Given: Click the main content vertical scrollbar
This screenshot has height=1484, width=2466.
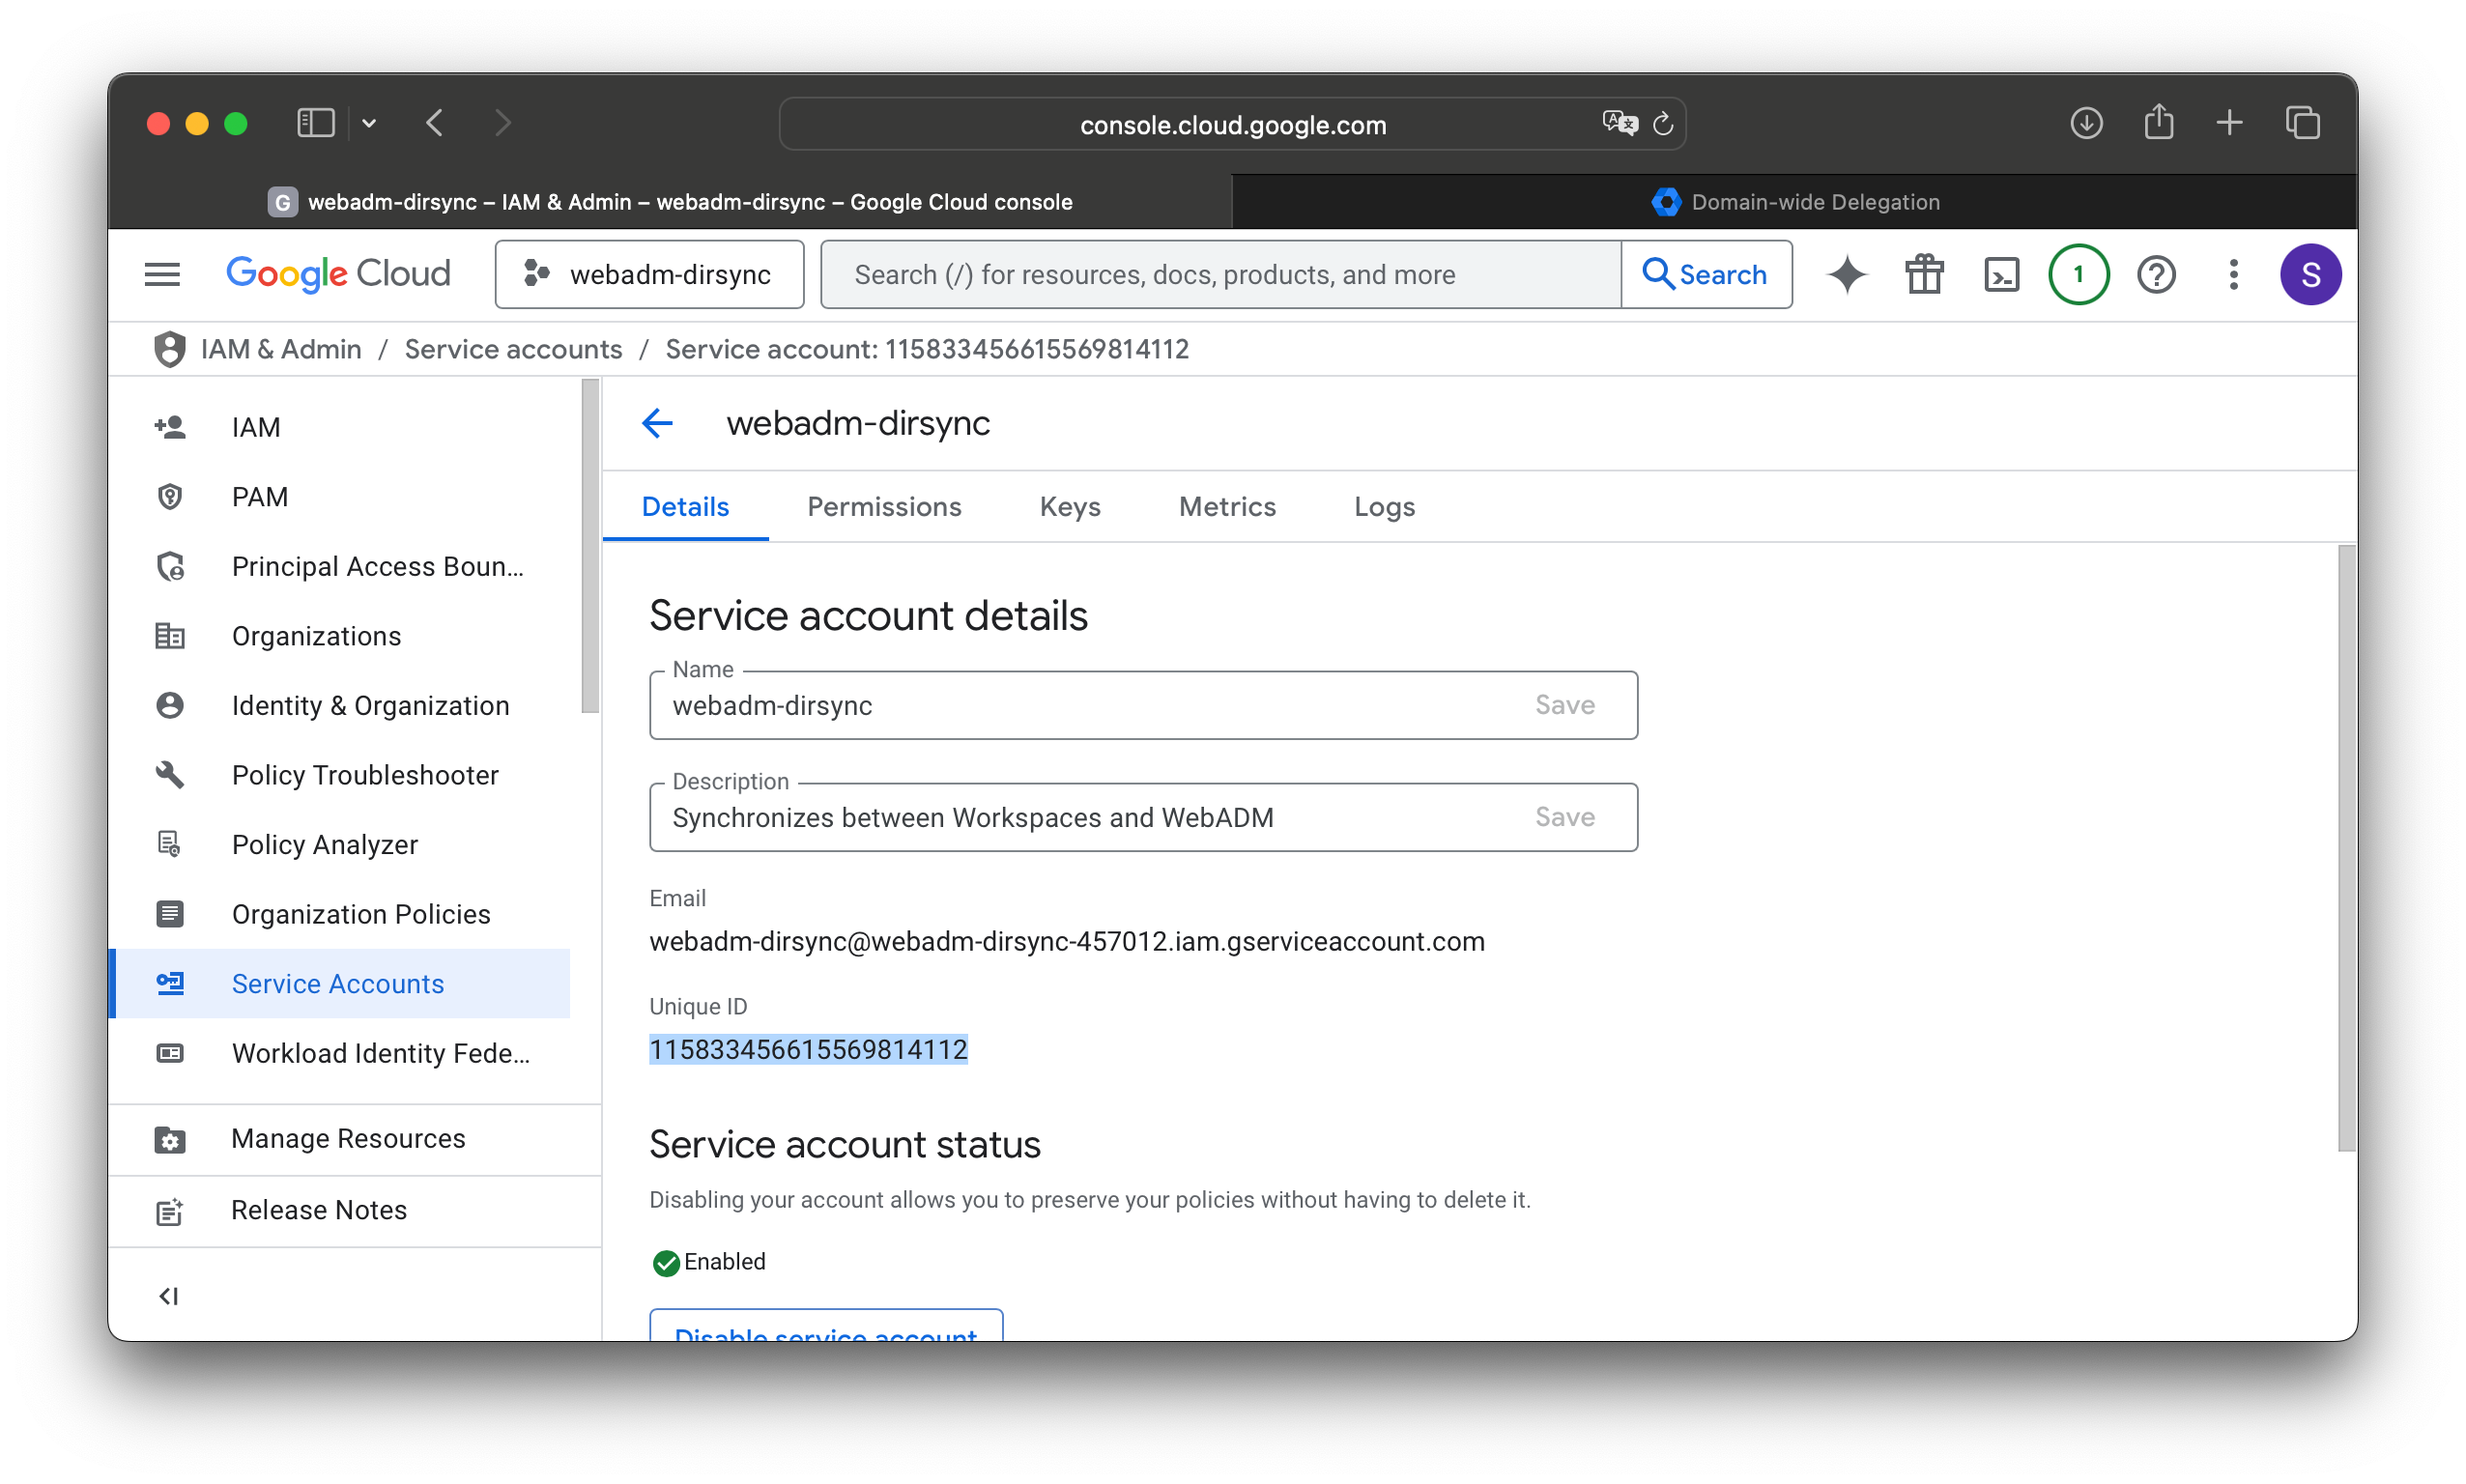Looking at the screenshot, I should (2346, 848).
